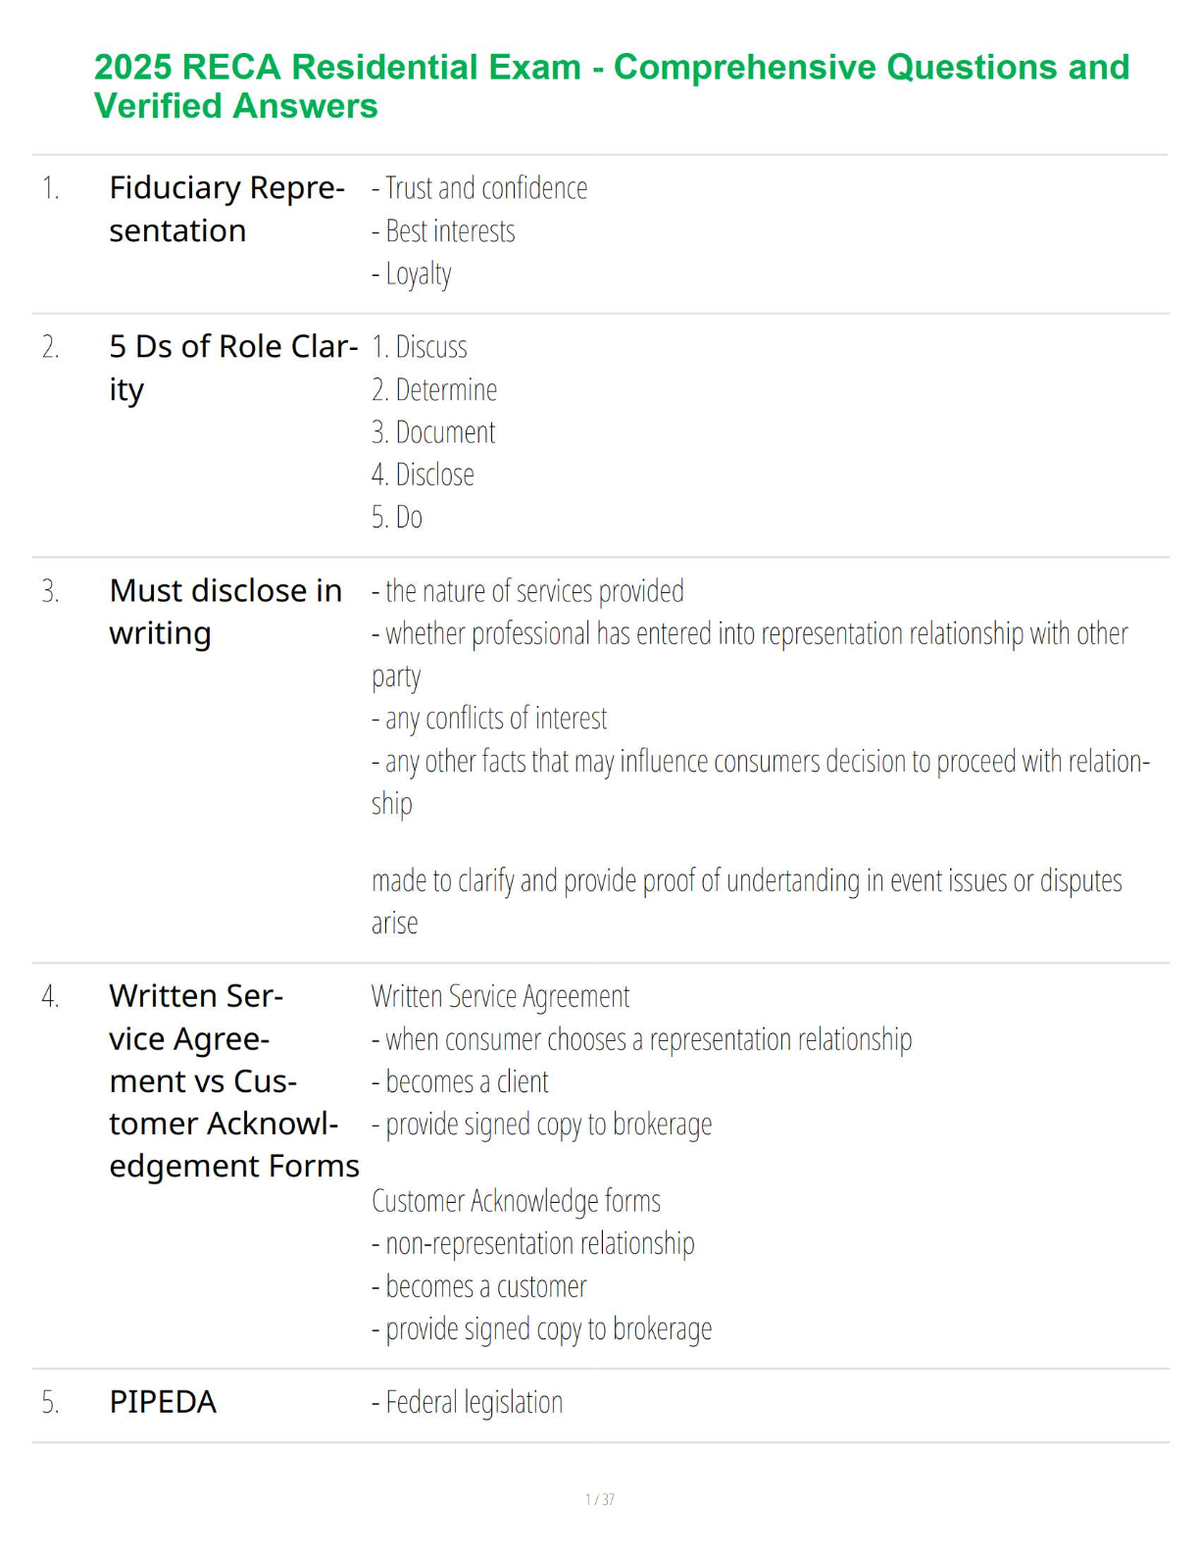Click the 5 Ds of Role Clarity term
This screenshot has height=1553, width=1200.
[x=233, y=368]
